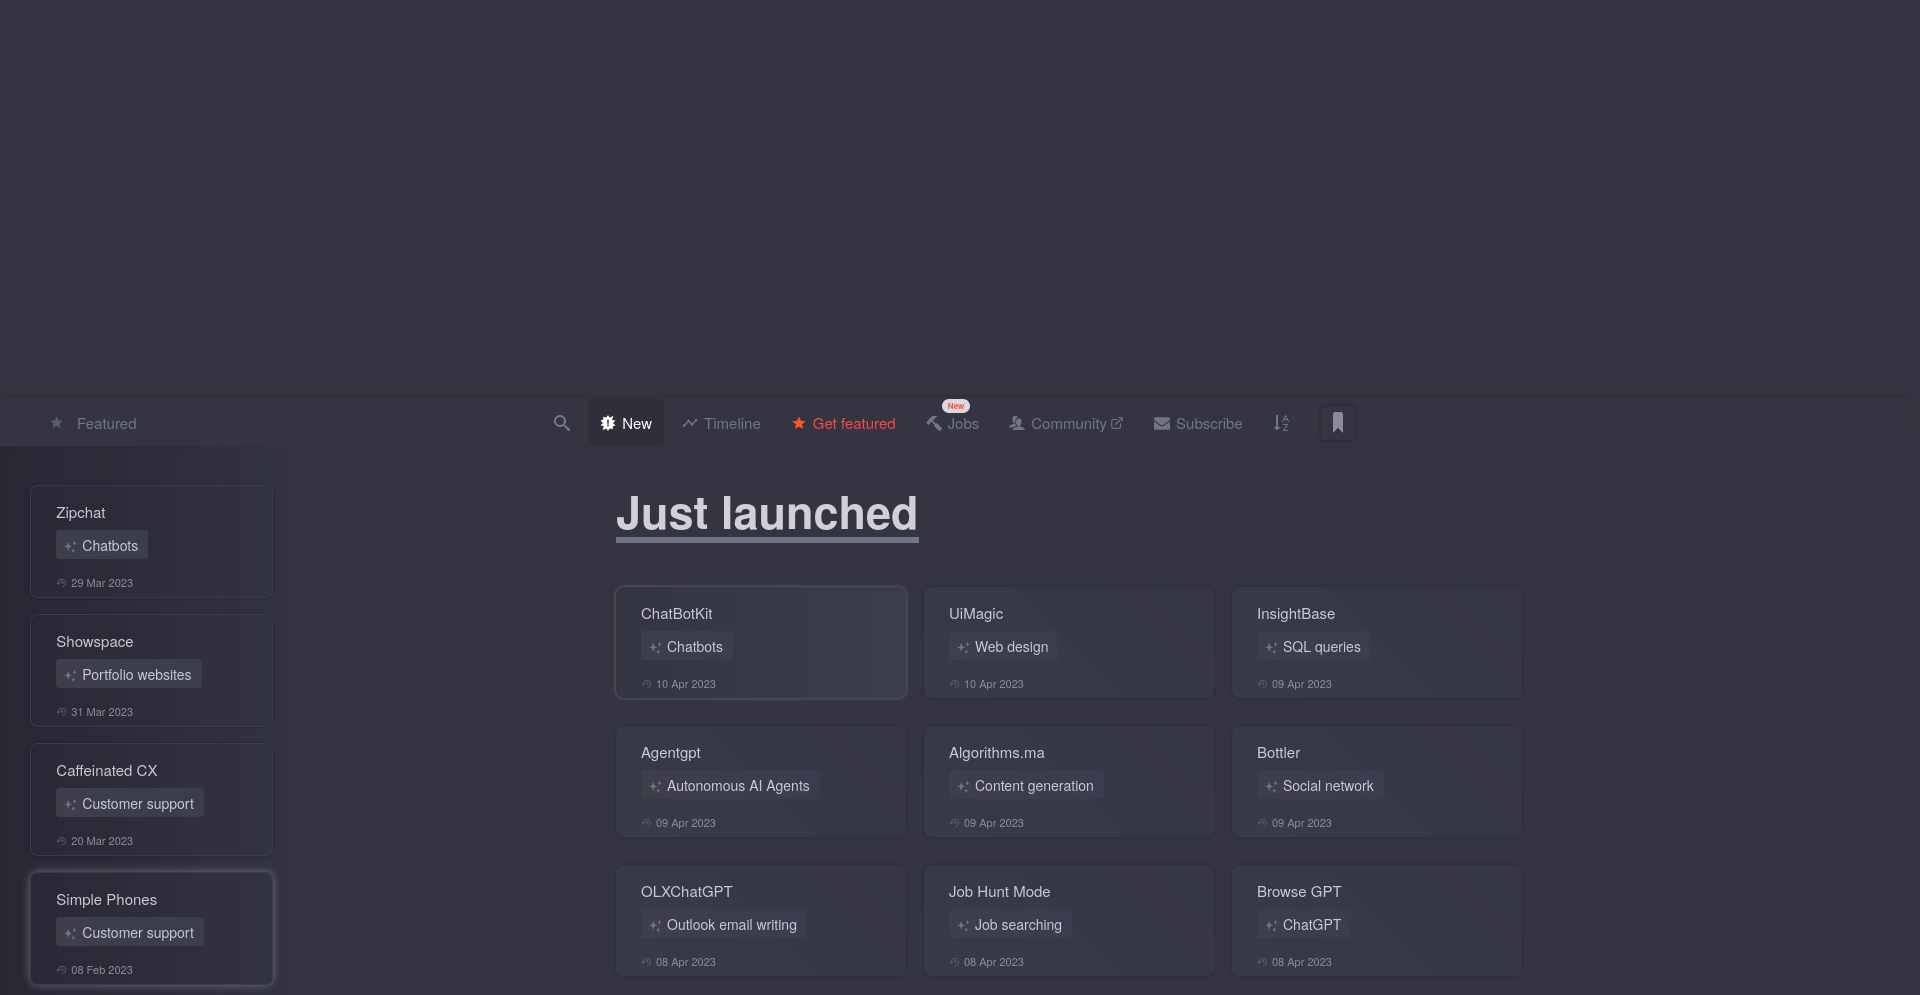Open the ChatBotKit card

pyautogui.click(x=761, y=642)
